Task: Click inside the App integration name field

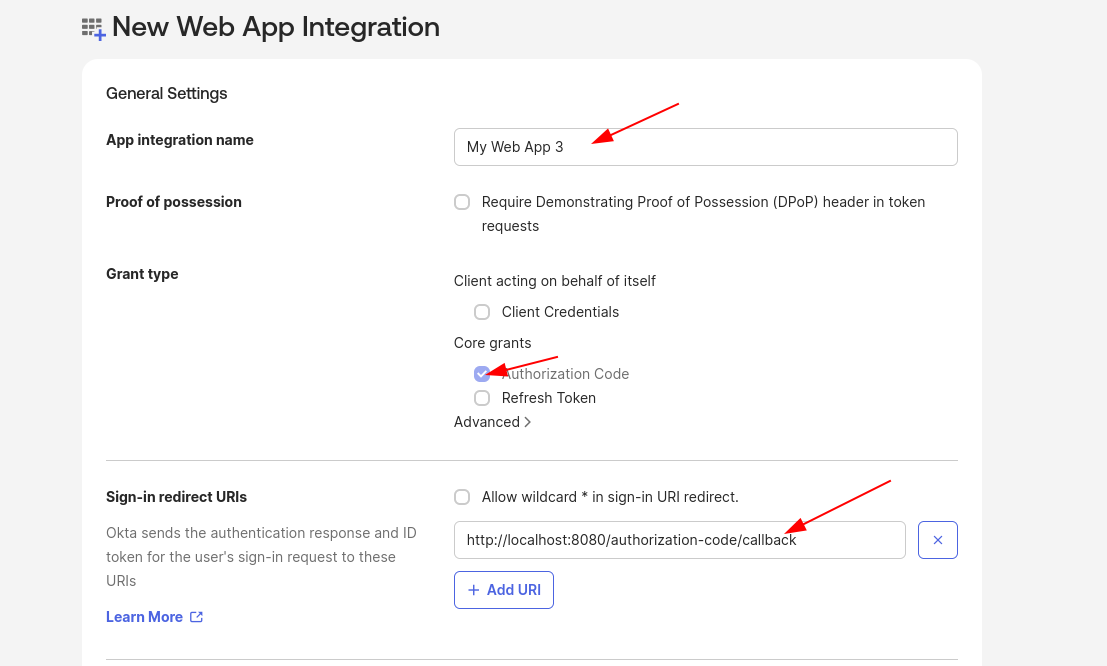Action: point(705,146)
